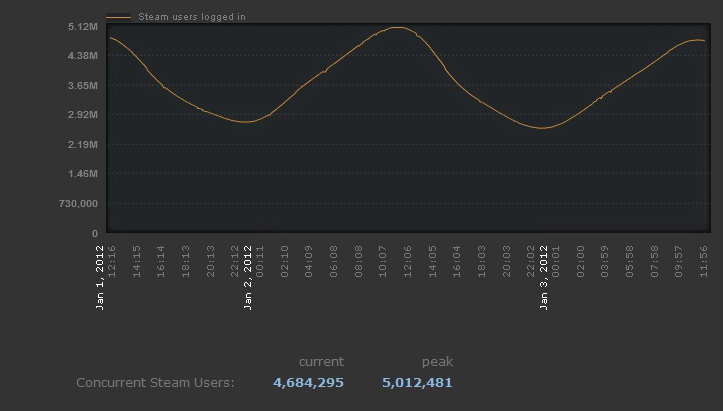Click the orange legend line swatch
Screen dimensions: 723x411
(x=118, y=17)
